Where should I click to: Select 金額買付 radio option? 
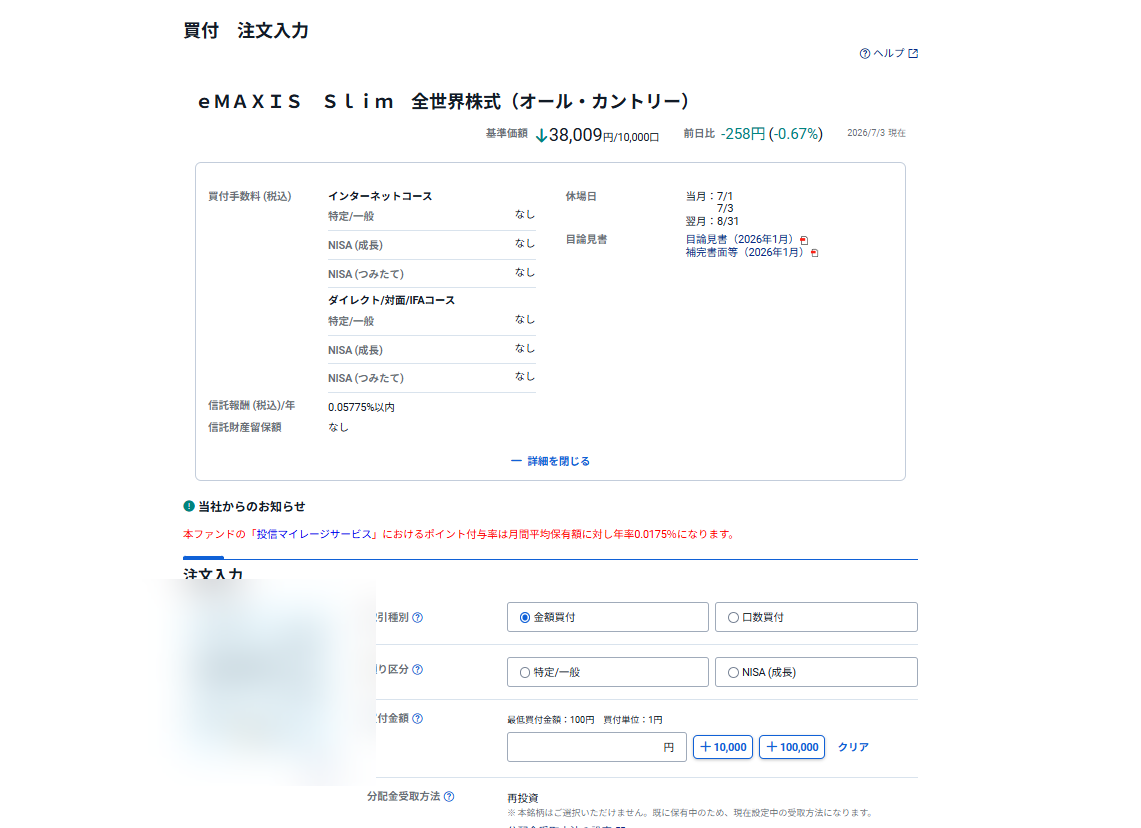pyautogui.click(x=608, y=617)
